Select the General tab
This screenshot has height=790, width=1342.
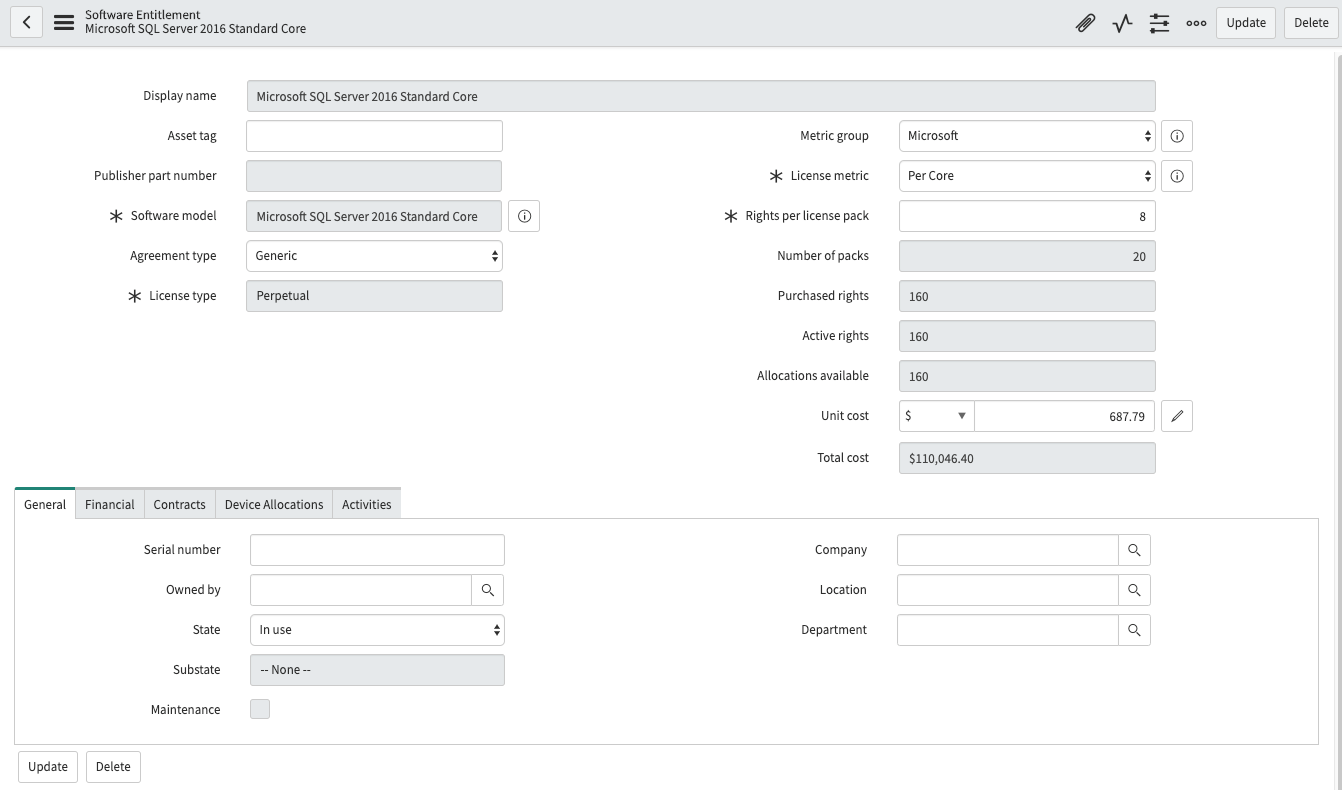[x=45, y=504]
